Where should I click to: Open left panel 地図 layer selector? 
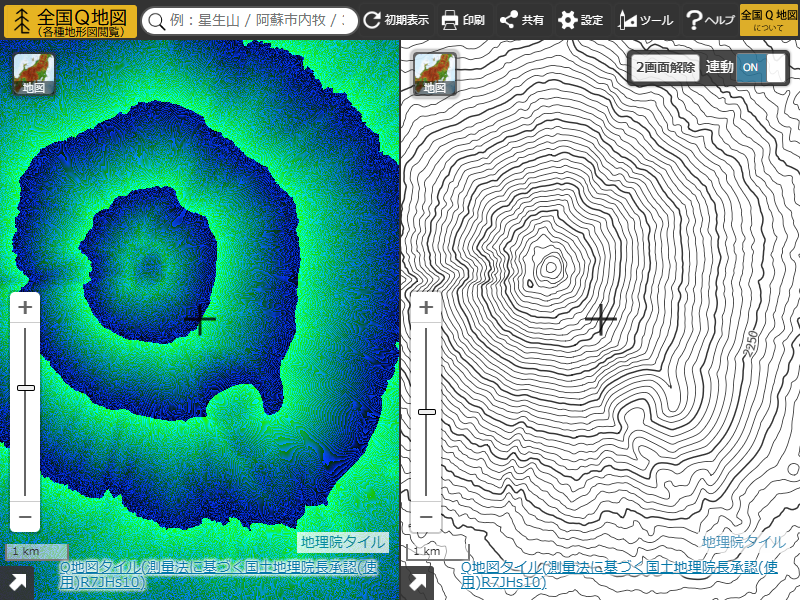click(34, 74)
